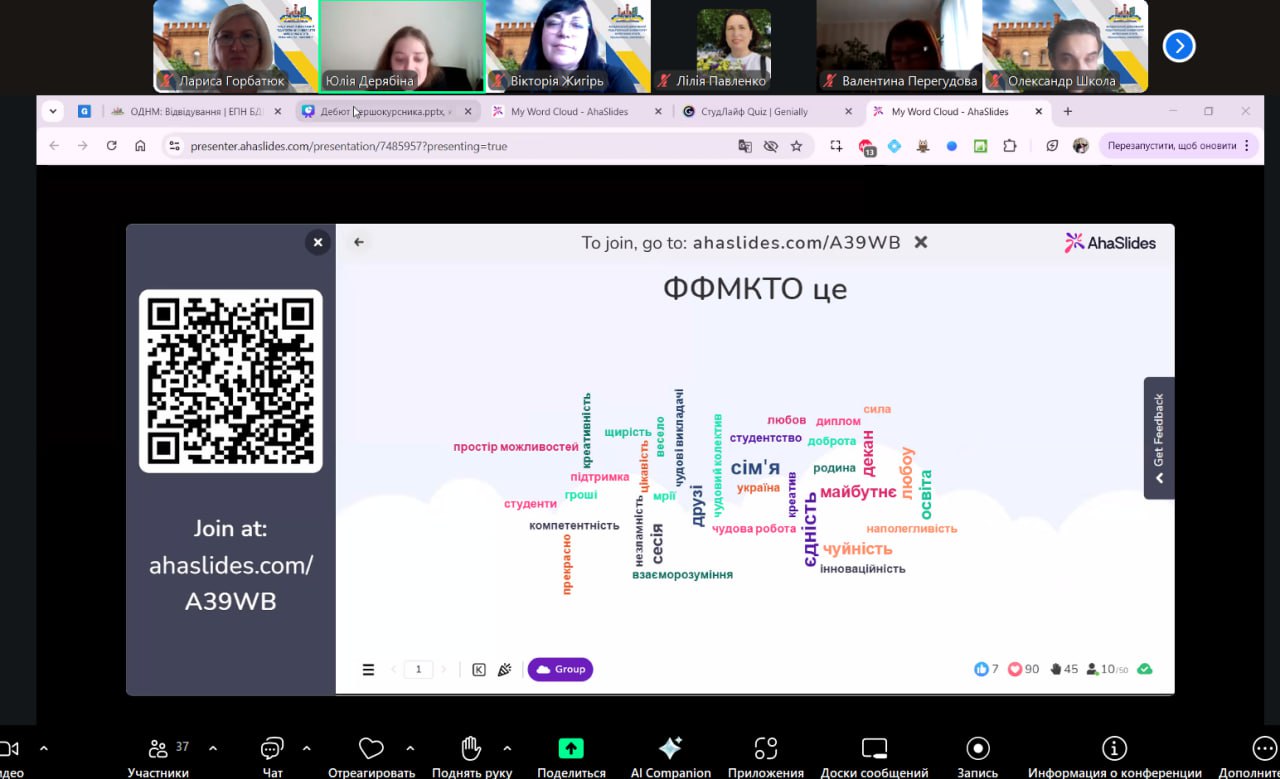This screenshot has width=1280, height=779.
Task: Open Zoom whiteboards icon
Action: coord(874,749)
